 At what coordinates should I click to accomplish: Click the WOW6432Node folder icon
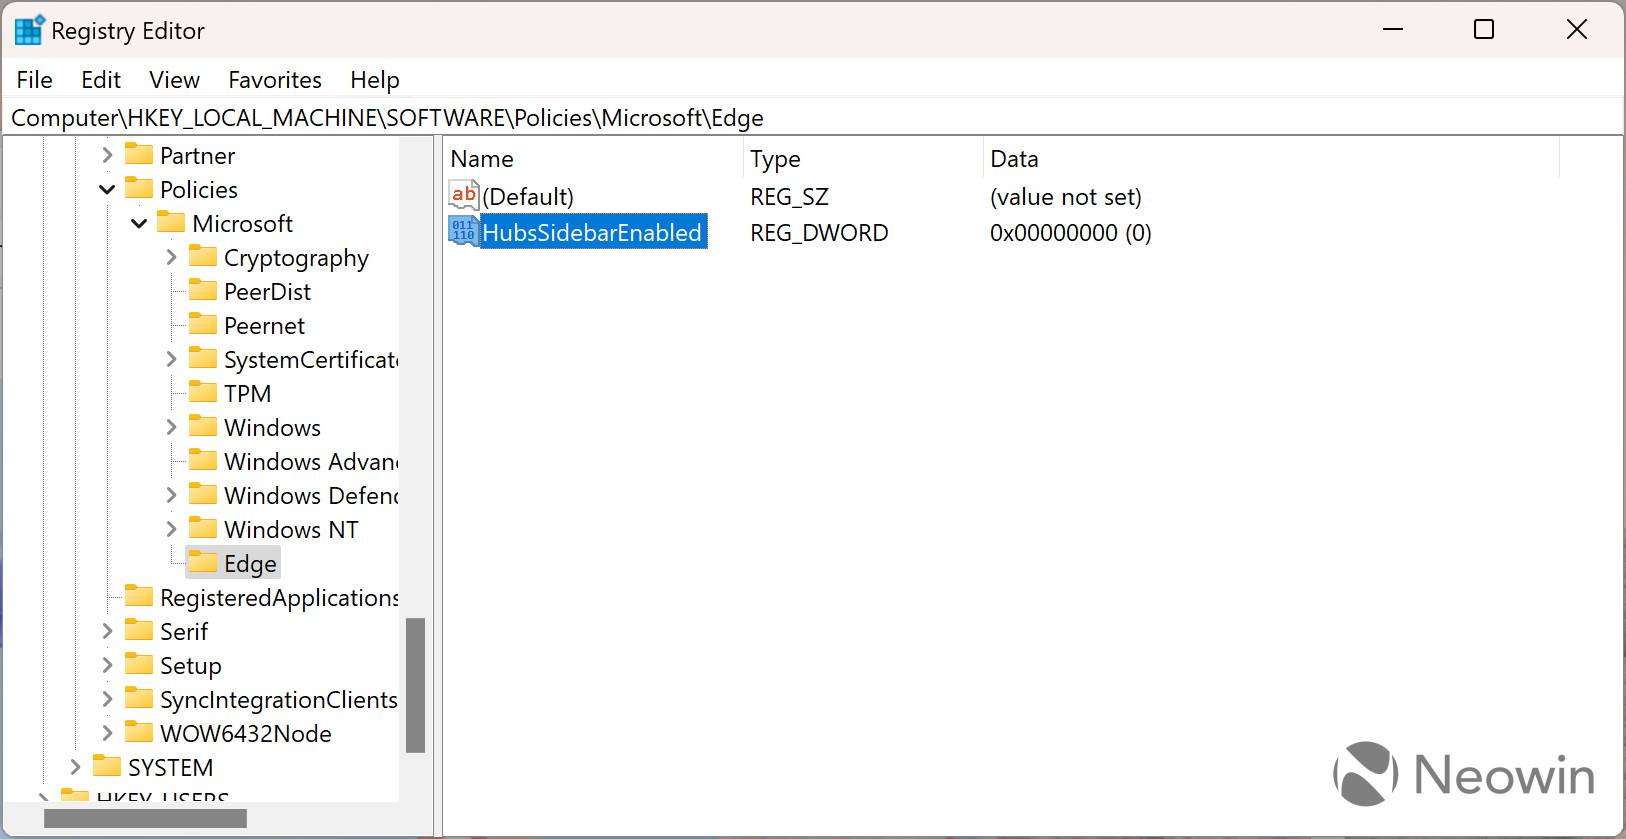click(138, 732)
